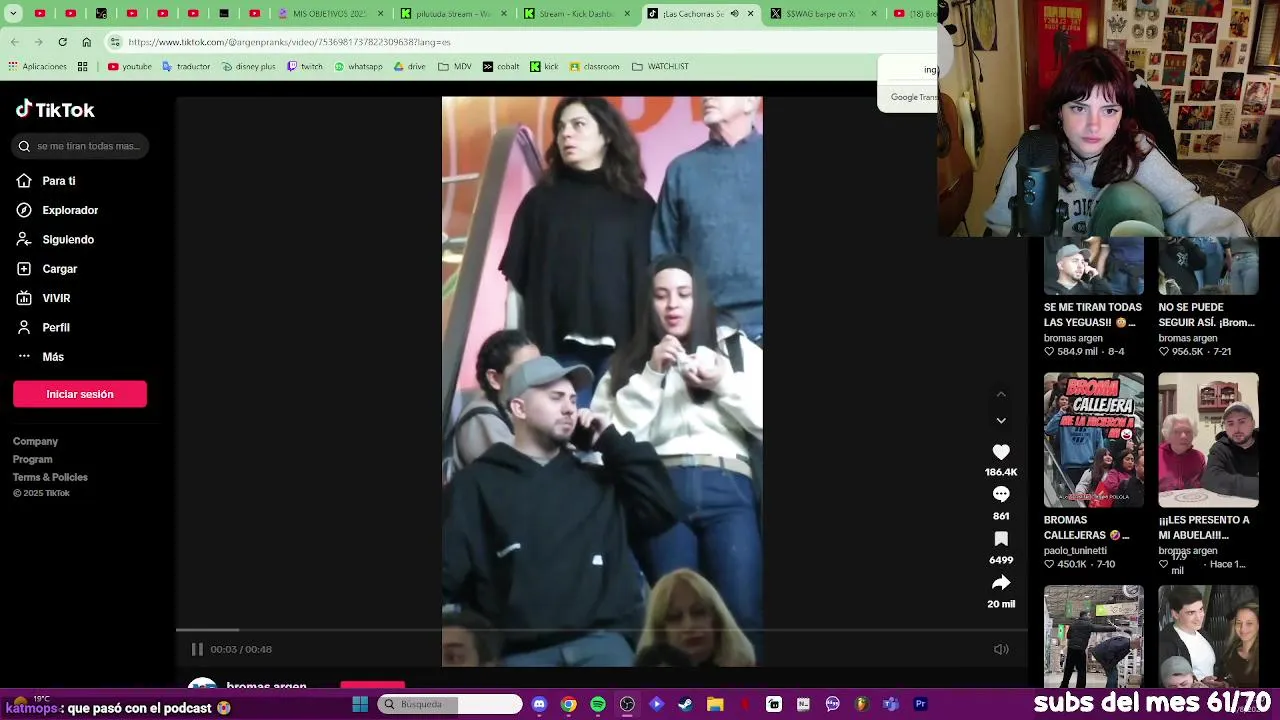The height and width of the screenshot is (720, 1280).
Task: Click the taskbar Búsqueda search box
Action: (x=450, y=704)
